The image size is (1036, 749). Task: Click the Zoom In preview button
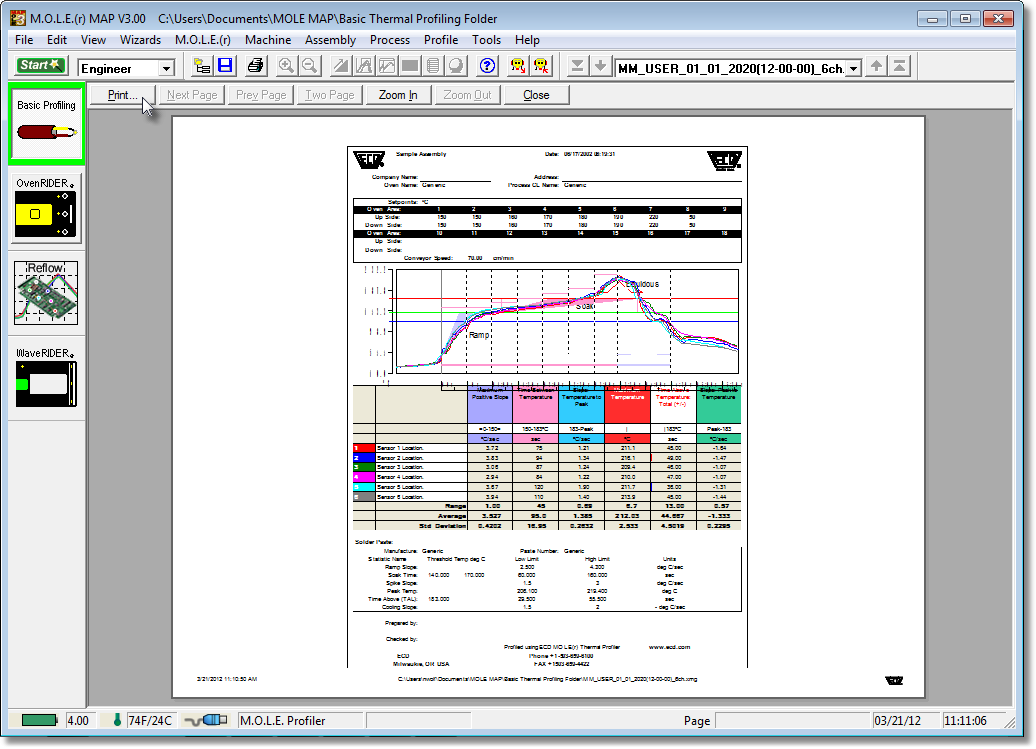pos(398,95)
